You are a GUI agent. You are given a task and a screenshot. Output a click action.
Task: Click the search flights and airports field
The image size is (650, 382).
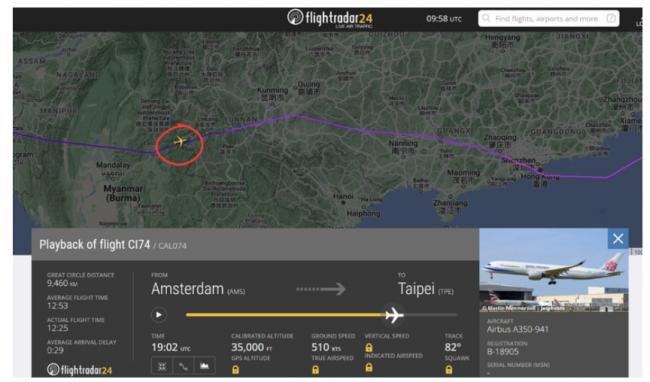coord(548,19)
